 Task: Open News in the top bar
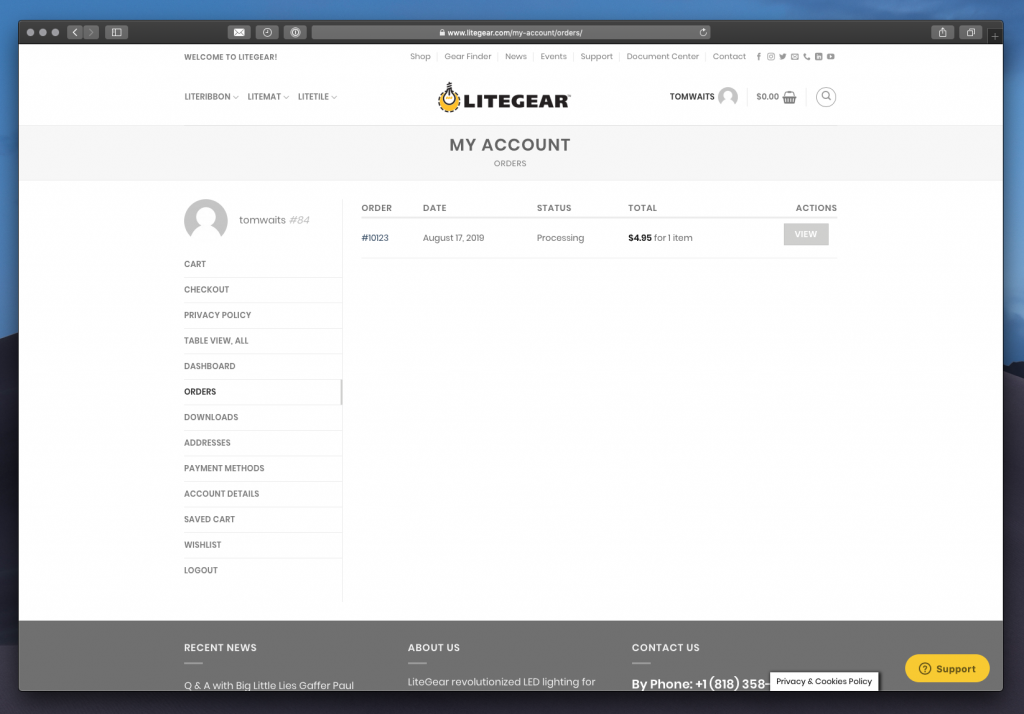515,57
